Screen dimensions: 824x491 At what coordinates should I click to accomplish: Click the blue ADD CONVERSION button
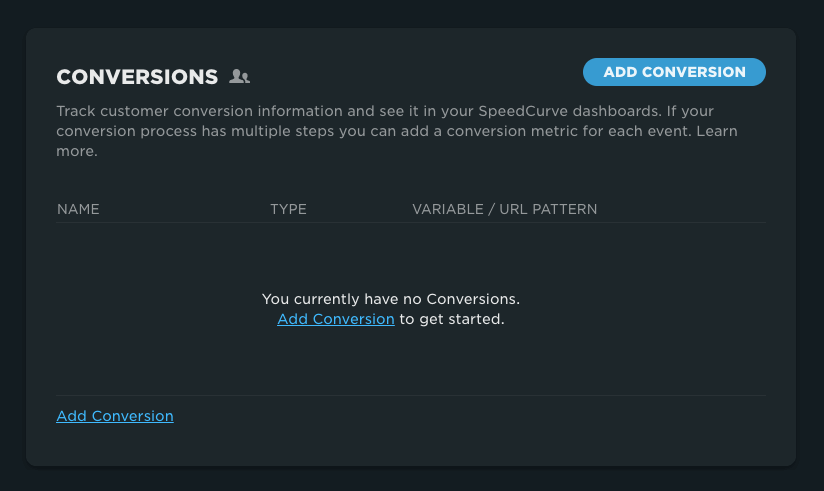tap(674, 72)
